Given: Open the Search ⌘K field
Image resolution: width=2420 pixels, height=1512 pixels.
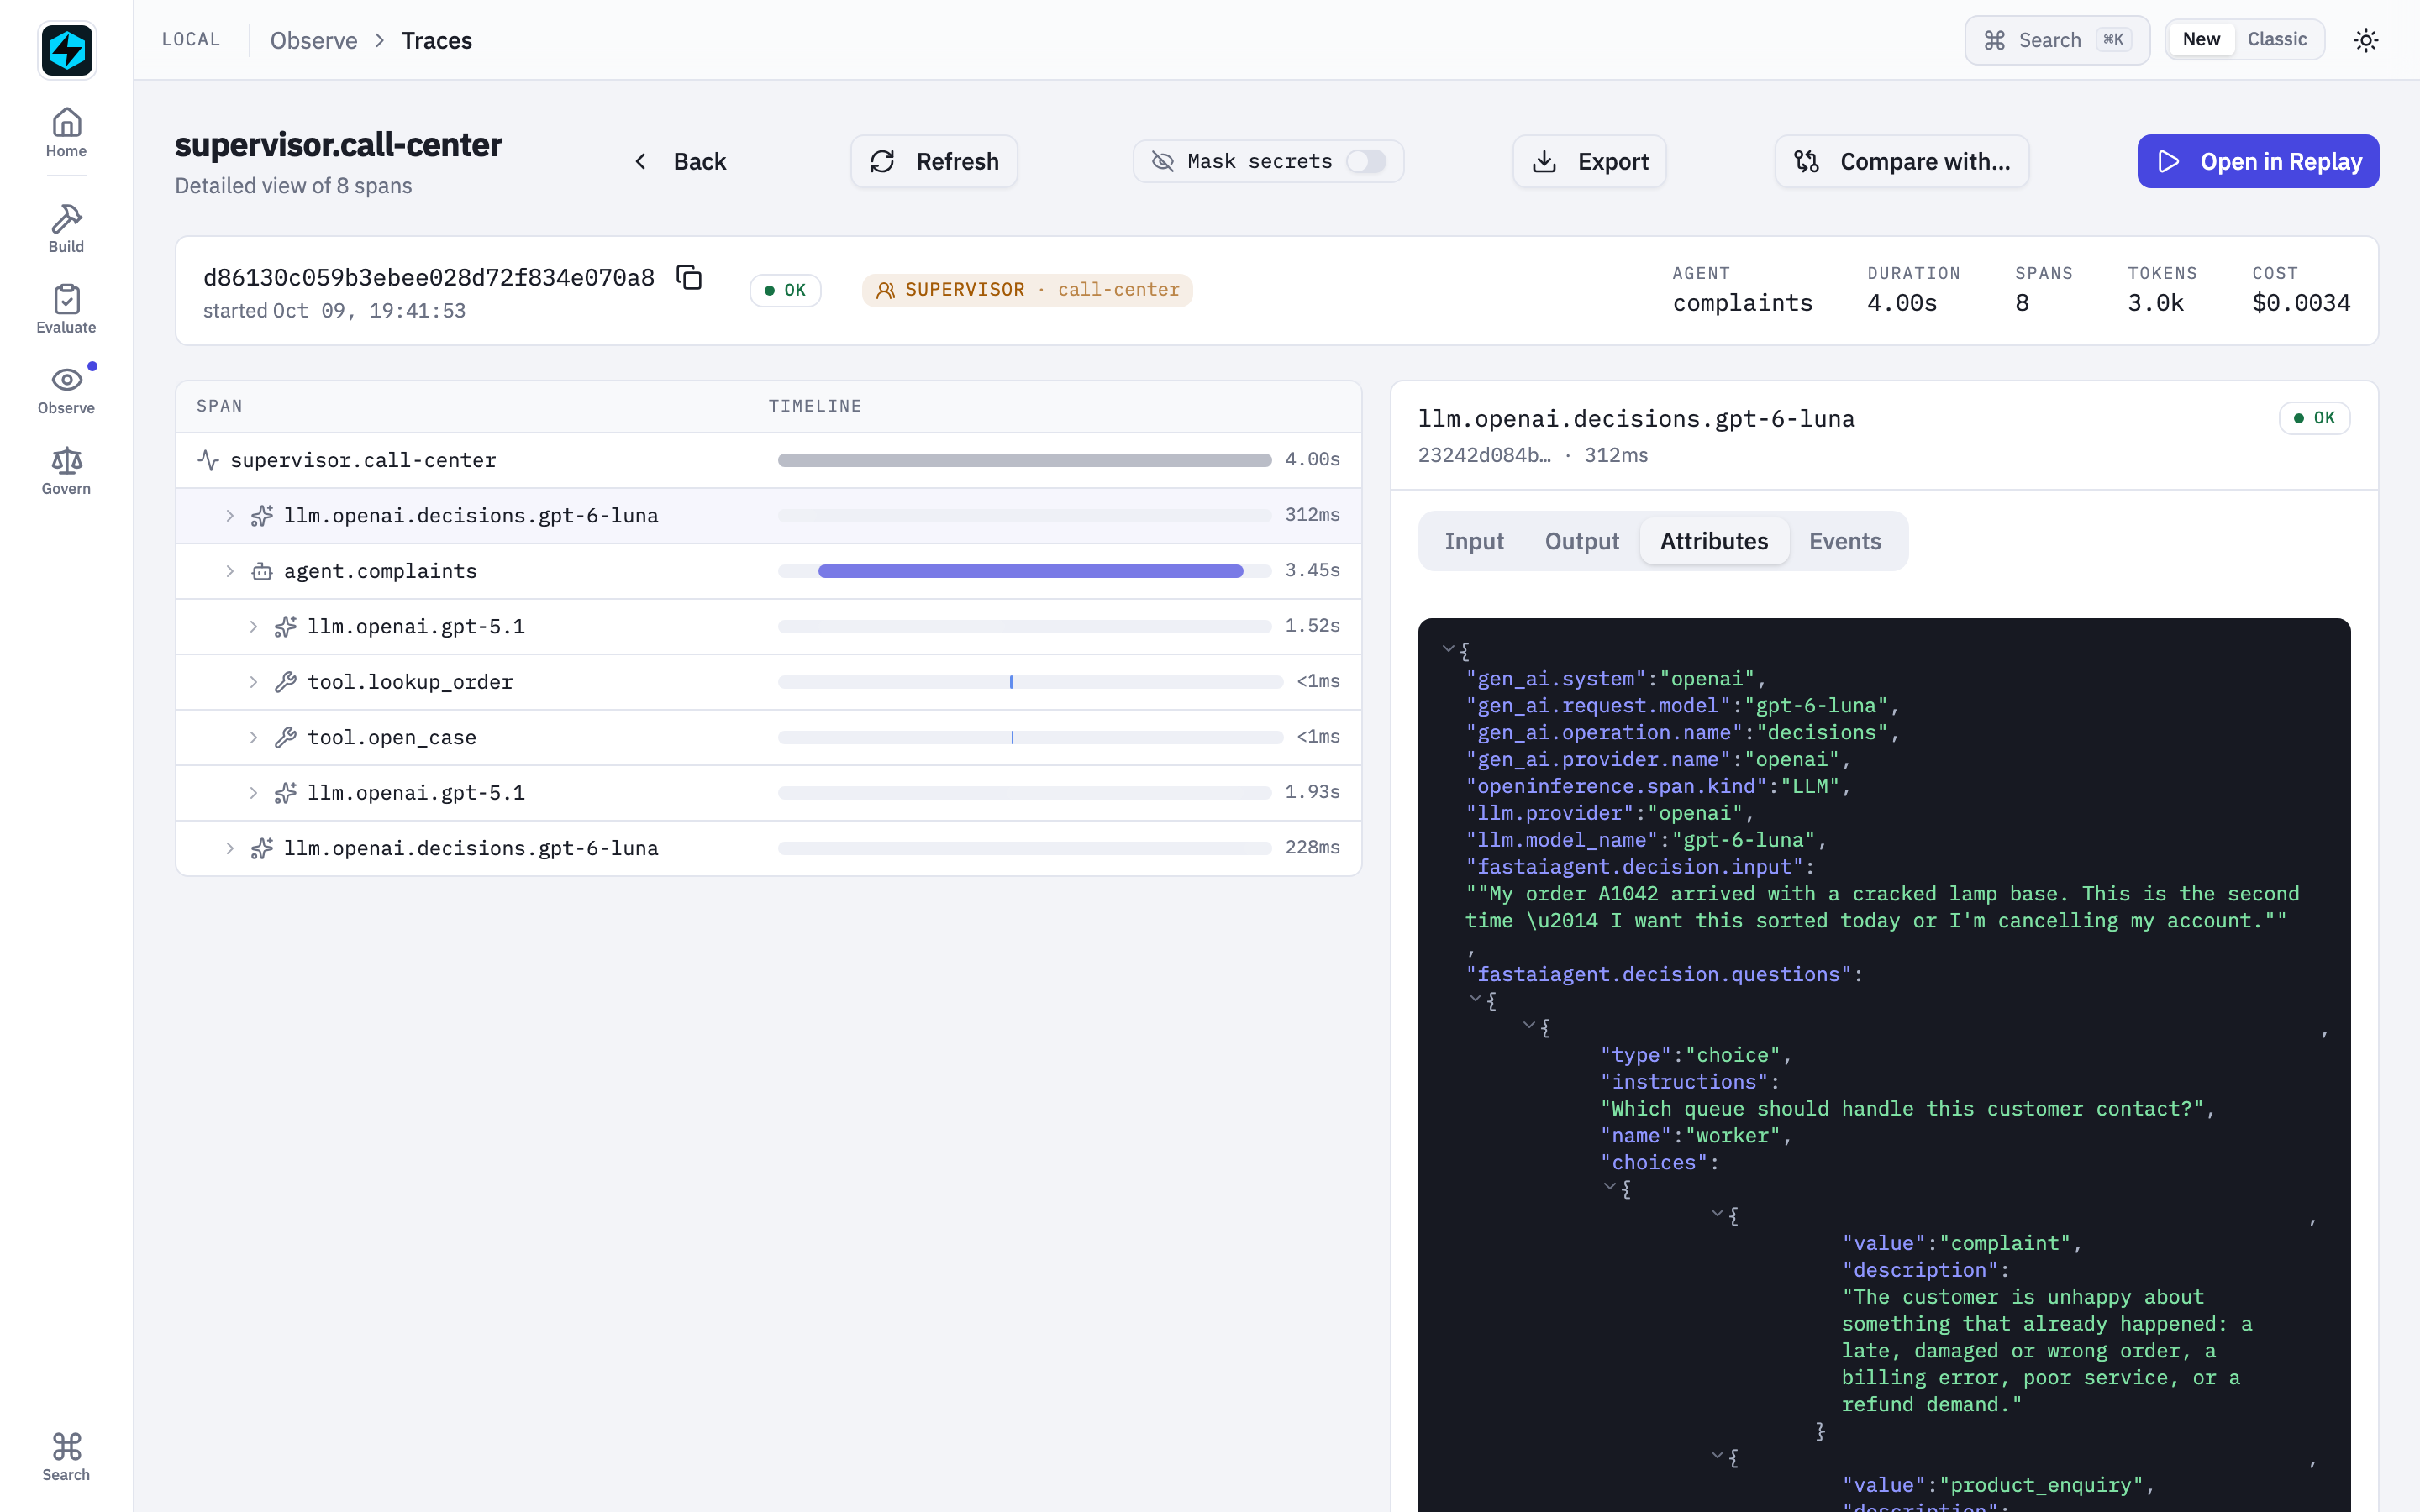Looking at the screenshot, I should point(2057,40).
